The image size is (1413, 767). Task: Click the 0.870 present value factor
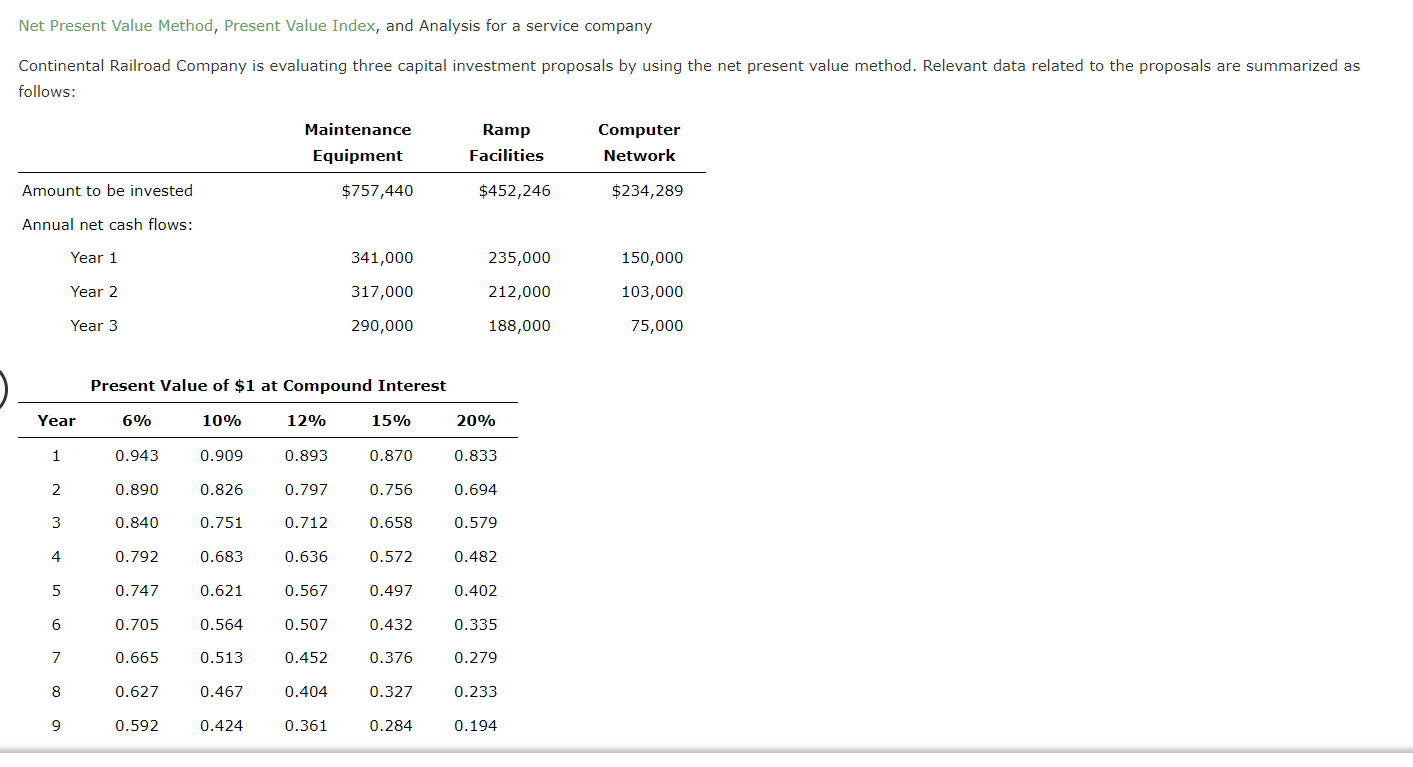click(x=391, y=456)
